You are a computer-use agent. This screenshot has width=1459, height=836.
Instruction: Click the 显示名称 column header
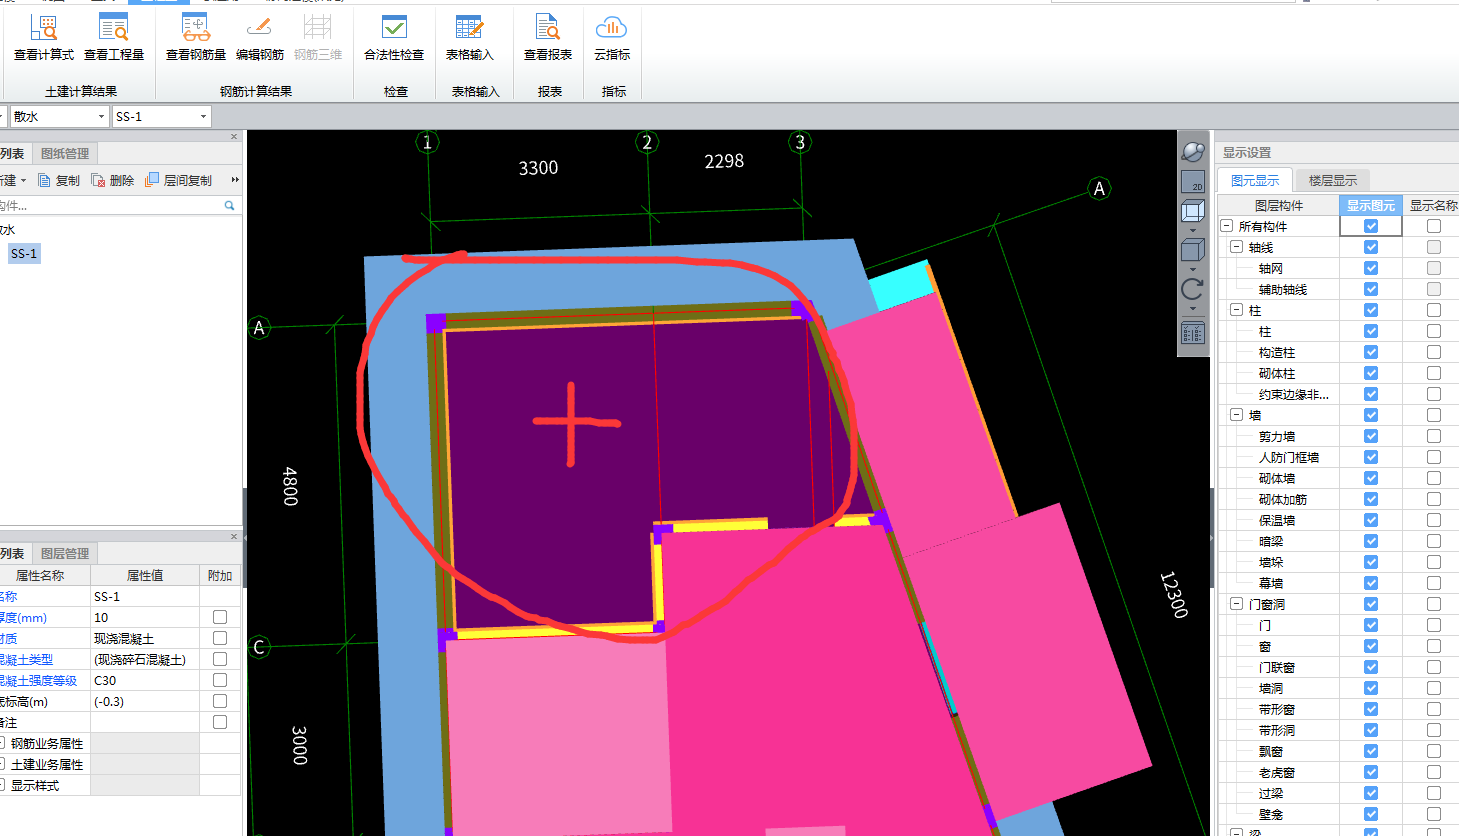coord(1433,205)
